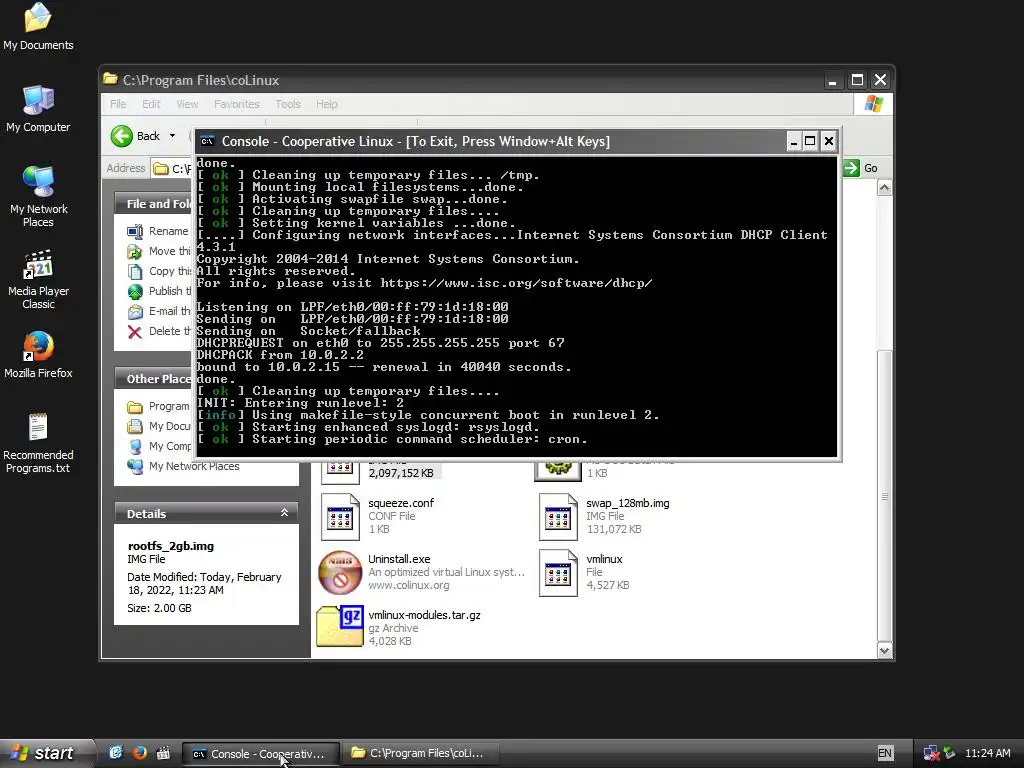Image resolution: width=1024 pixels, height=768 pixels.
Task: Click the file list vertical scrollbar thumb
Action: tap(884, 495)
